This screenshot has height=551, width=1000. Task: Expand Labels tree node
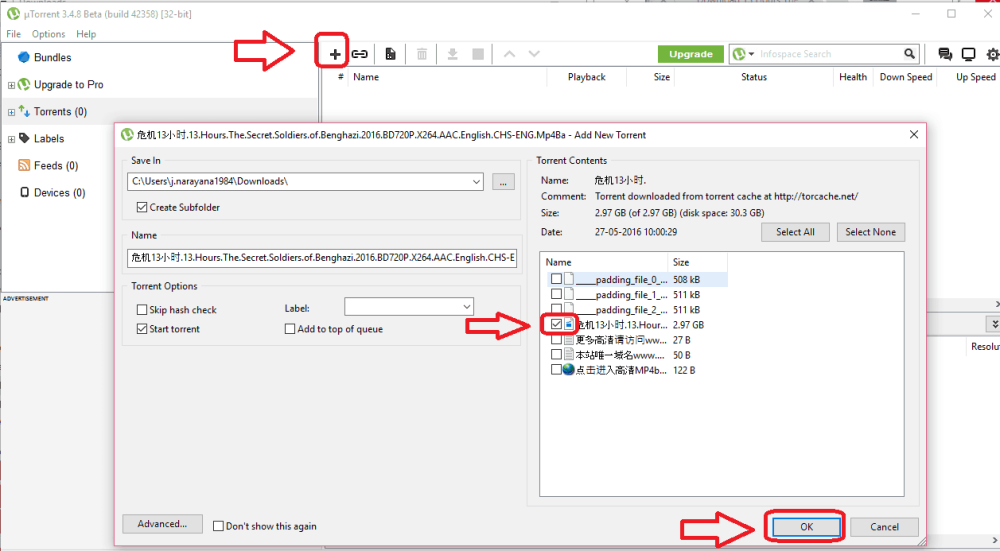click(x=11, y=139)
